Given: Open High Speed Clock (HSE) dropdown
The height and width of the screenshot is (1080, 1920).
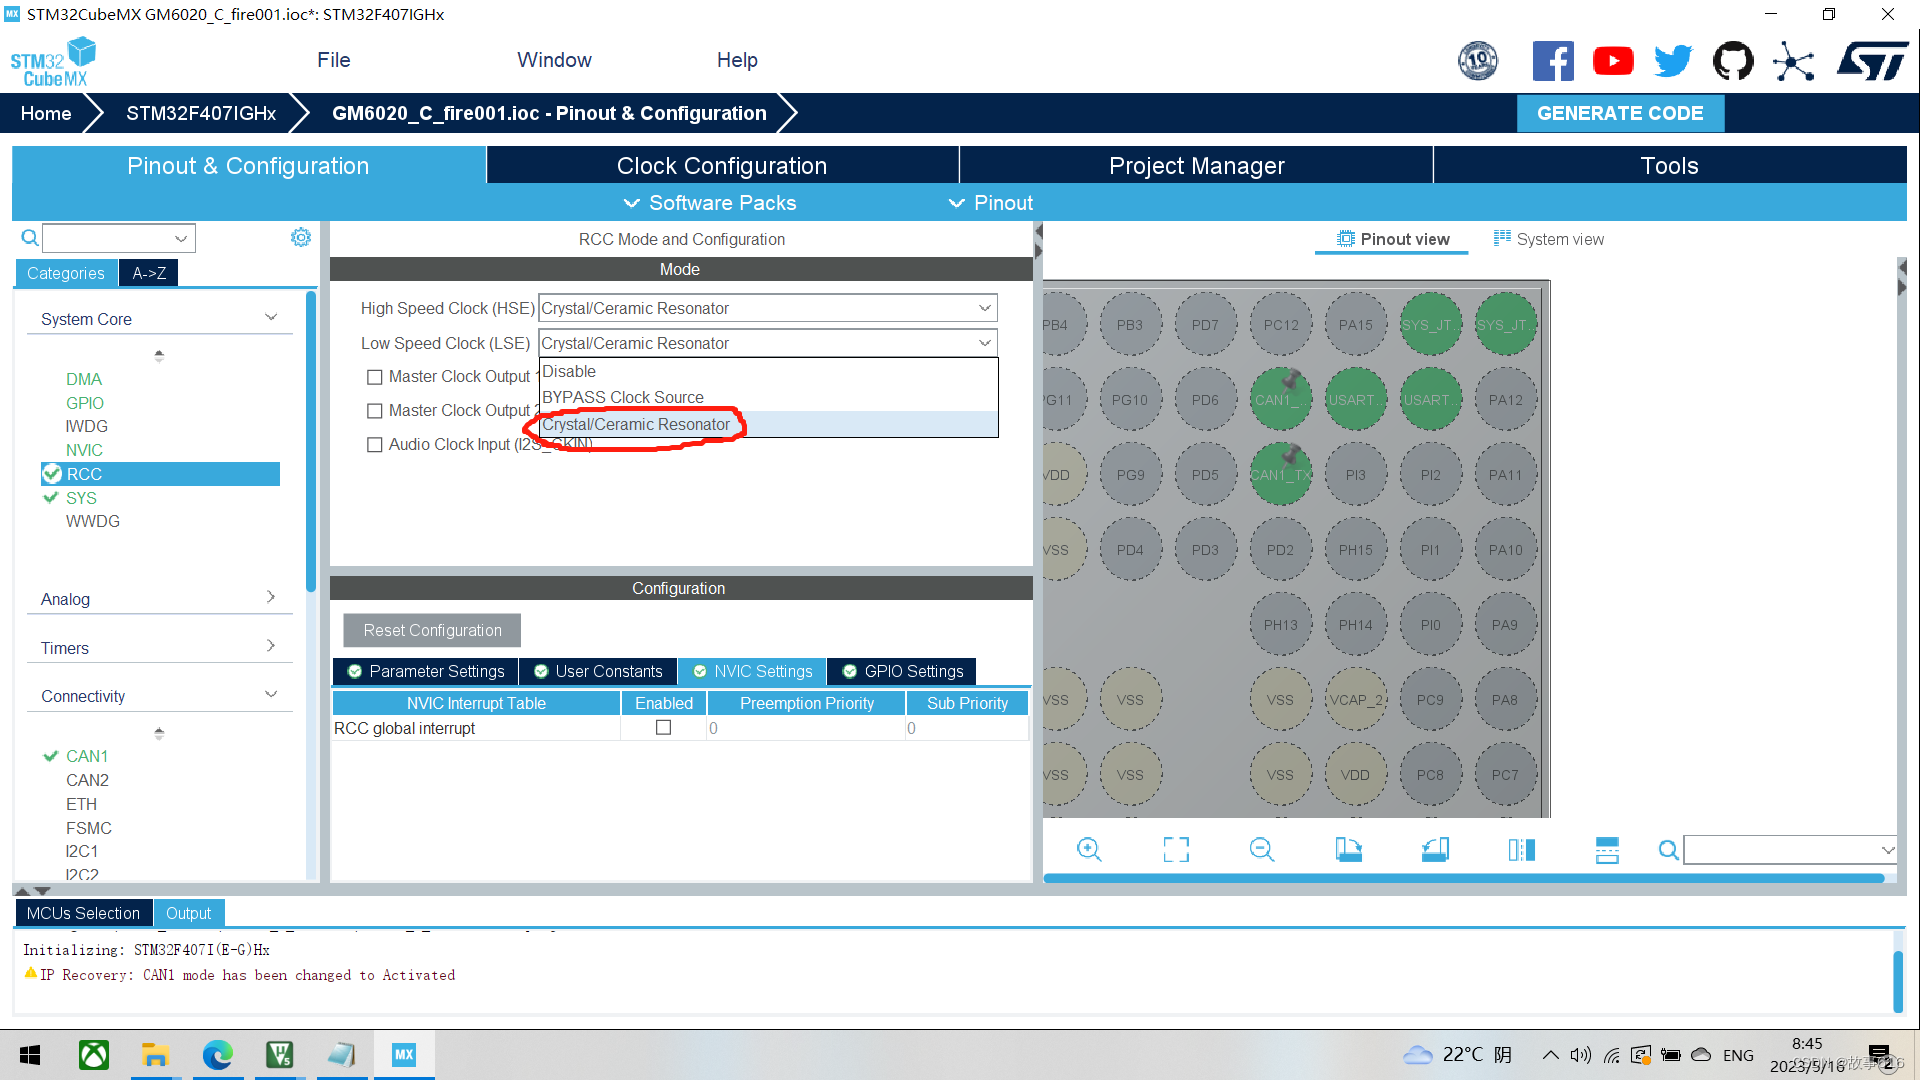Looking at the screenshot, I should pyautogui.click(x=768, y=308).
